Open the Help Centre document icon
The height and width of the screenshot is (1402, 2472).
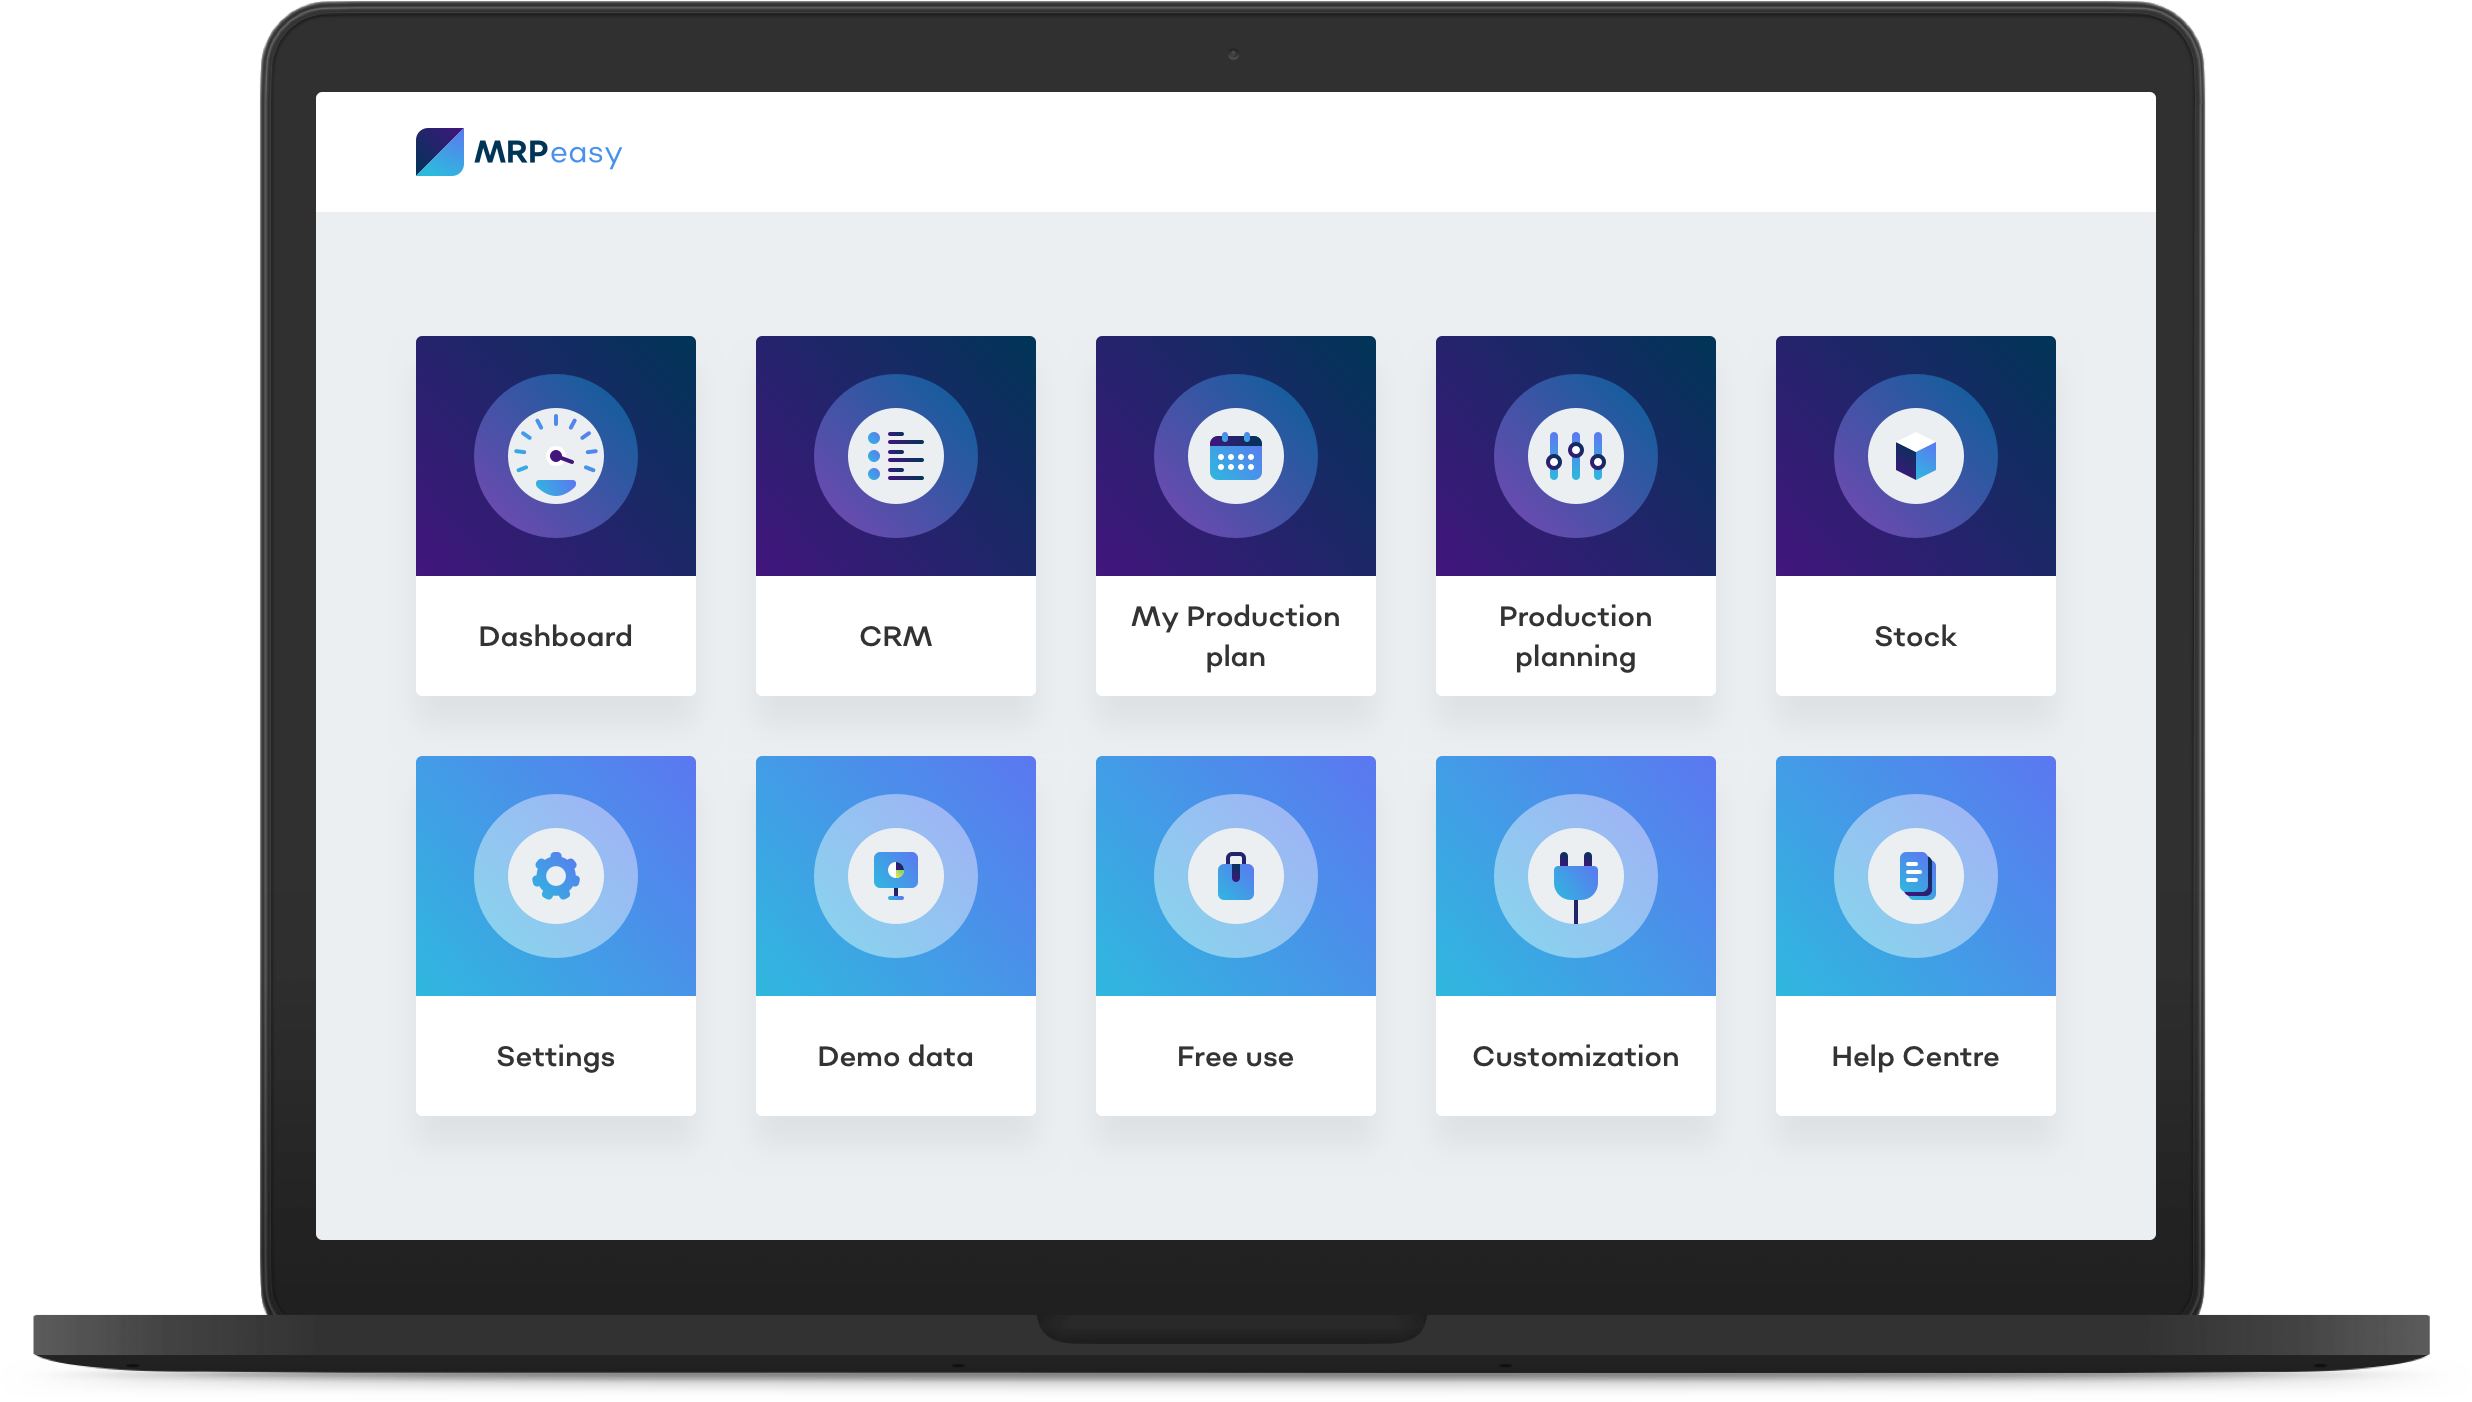[x=1916, y=876]
